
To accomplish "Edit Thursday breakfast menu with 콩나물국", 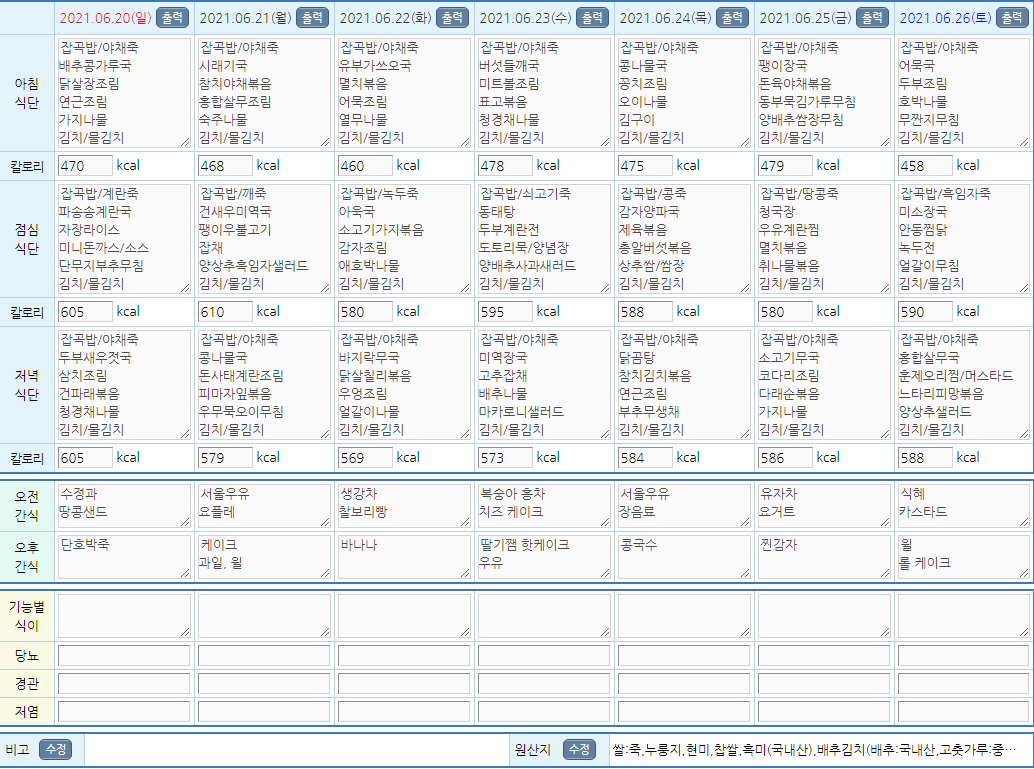I will click(x=684, y=93).
